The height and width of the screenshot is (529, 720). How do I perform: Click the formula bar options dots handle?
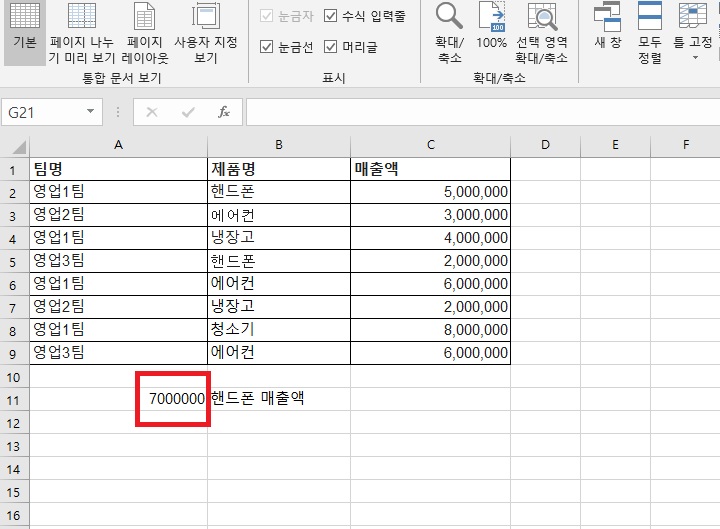(x=118, y=112)
